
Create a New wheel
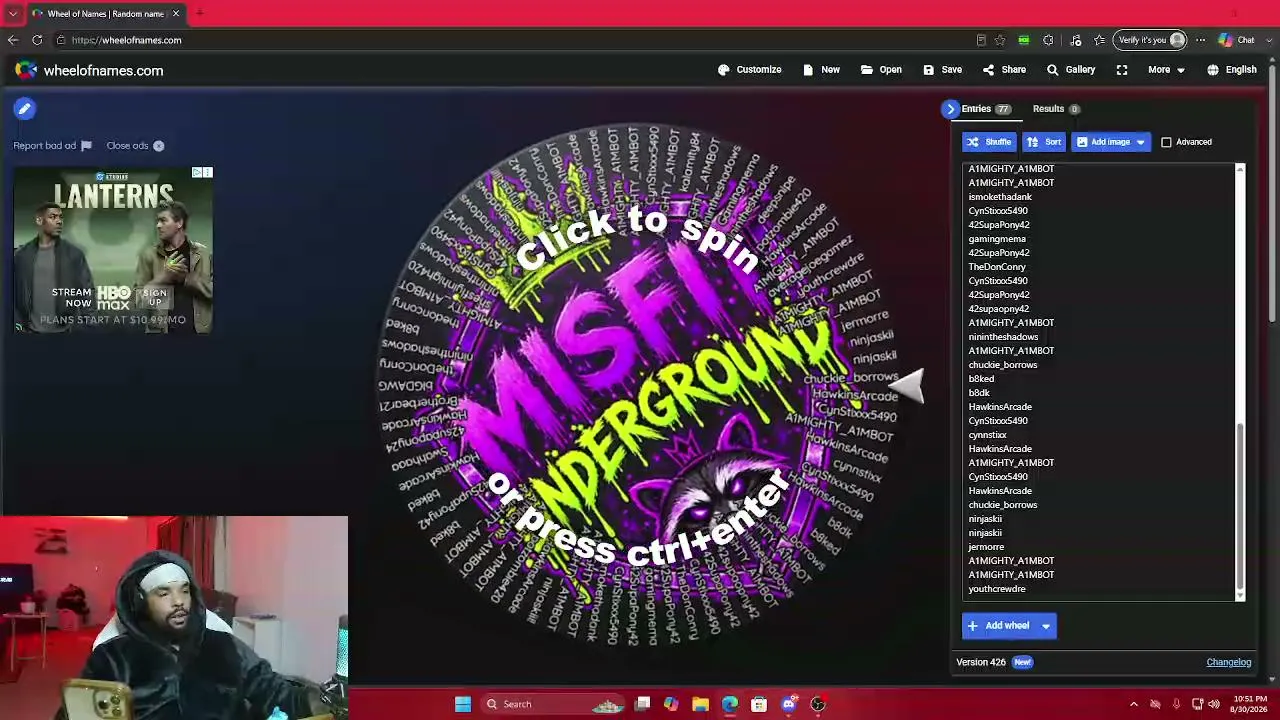coord(821,70)
